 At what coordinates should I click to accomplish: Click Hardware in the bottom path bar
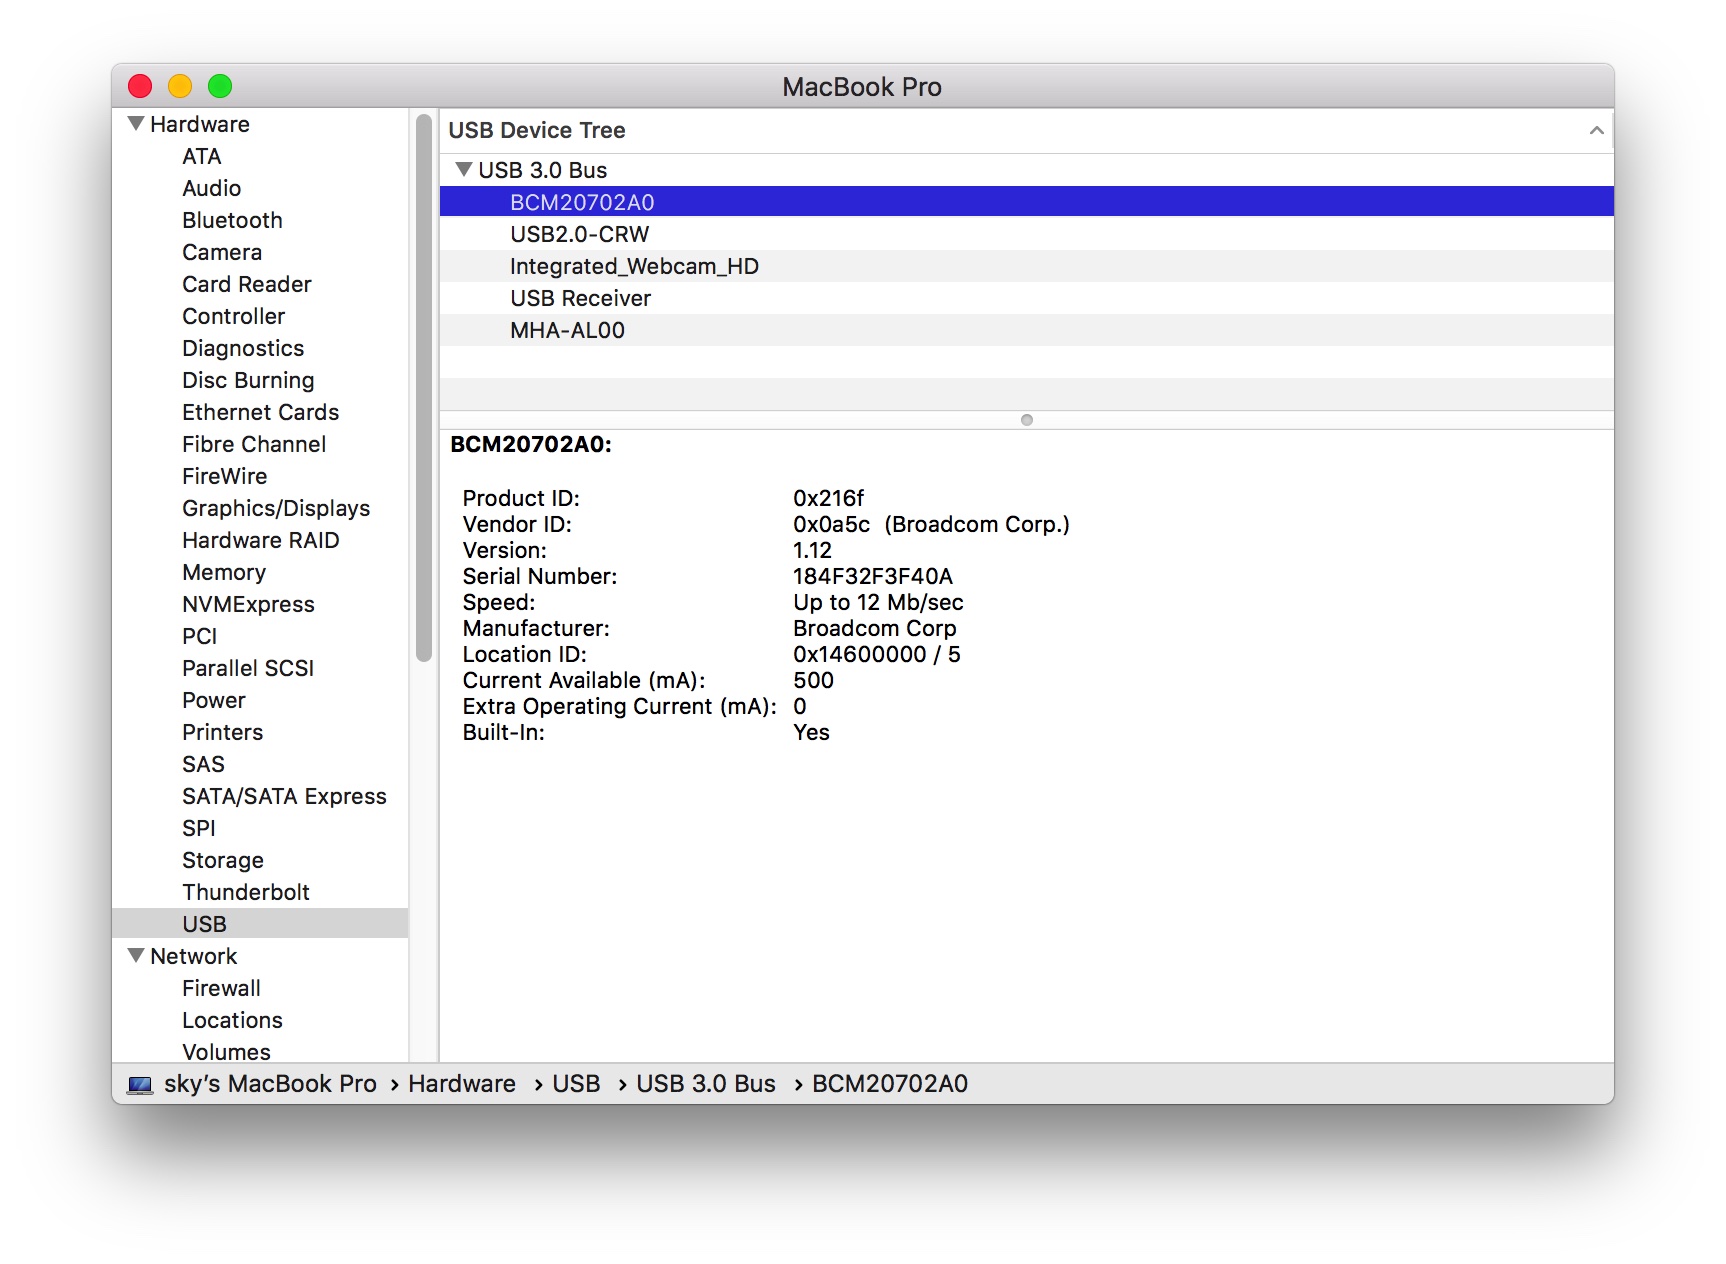coord(462,1084)
